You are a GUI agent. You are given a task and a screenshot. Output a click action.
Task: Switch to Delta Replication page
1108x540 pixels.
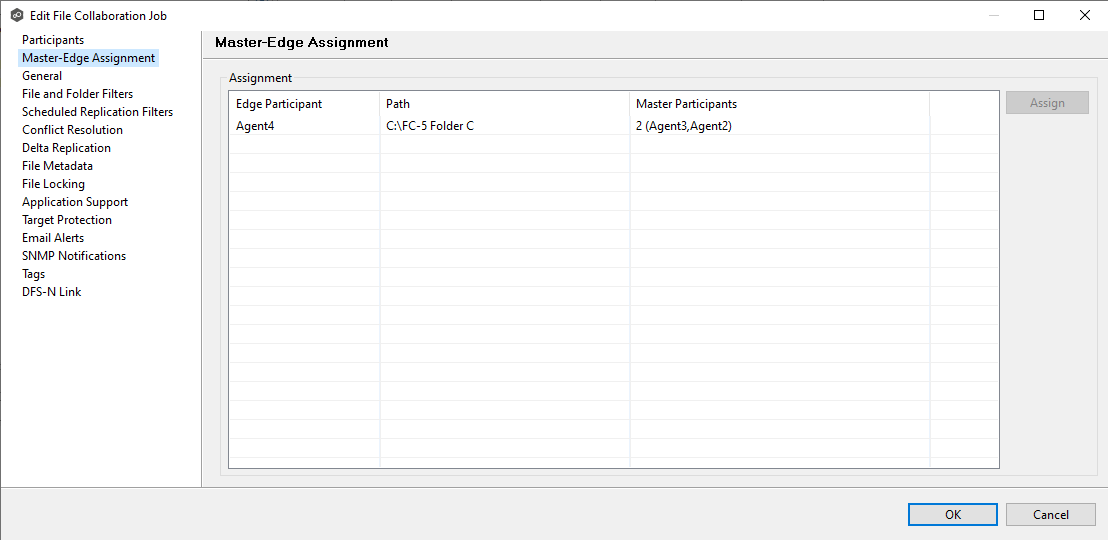pyautogui.click(x=66, y=148)
